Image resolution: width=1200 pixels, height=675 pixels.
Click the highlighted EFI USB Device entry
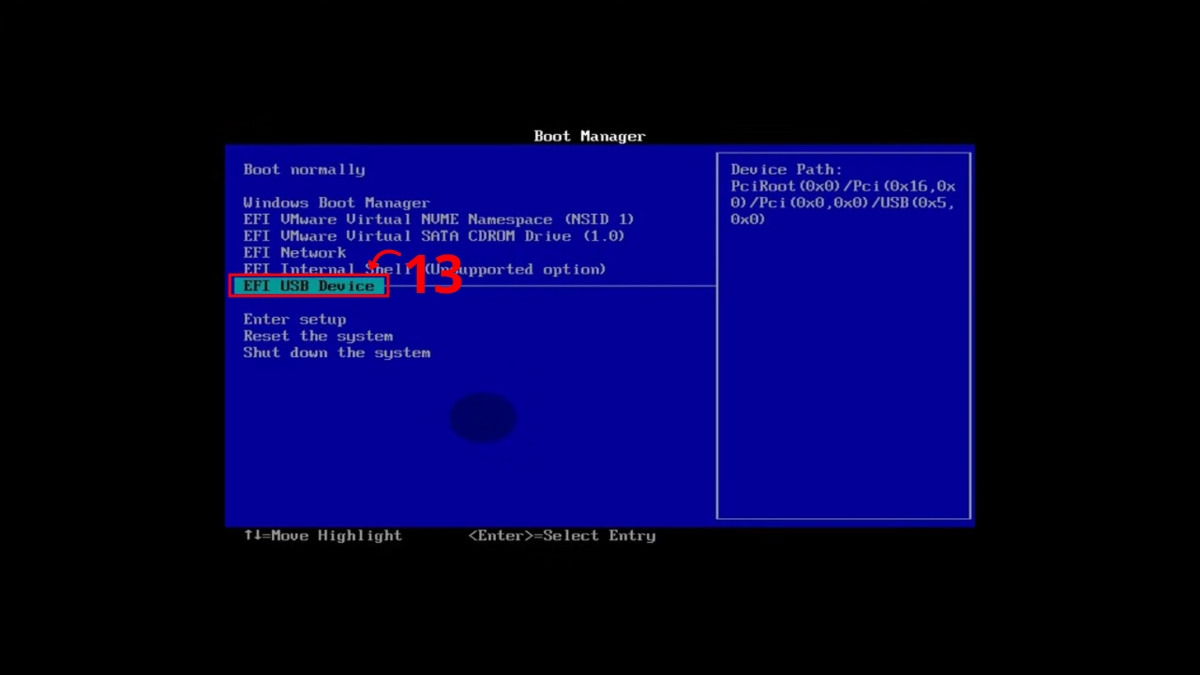(x=309, y=286)
